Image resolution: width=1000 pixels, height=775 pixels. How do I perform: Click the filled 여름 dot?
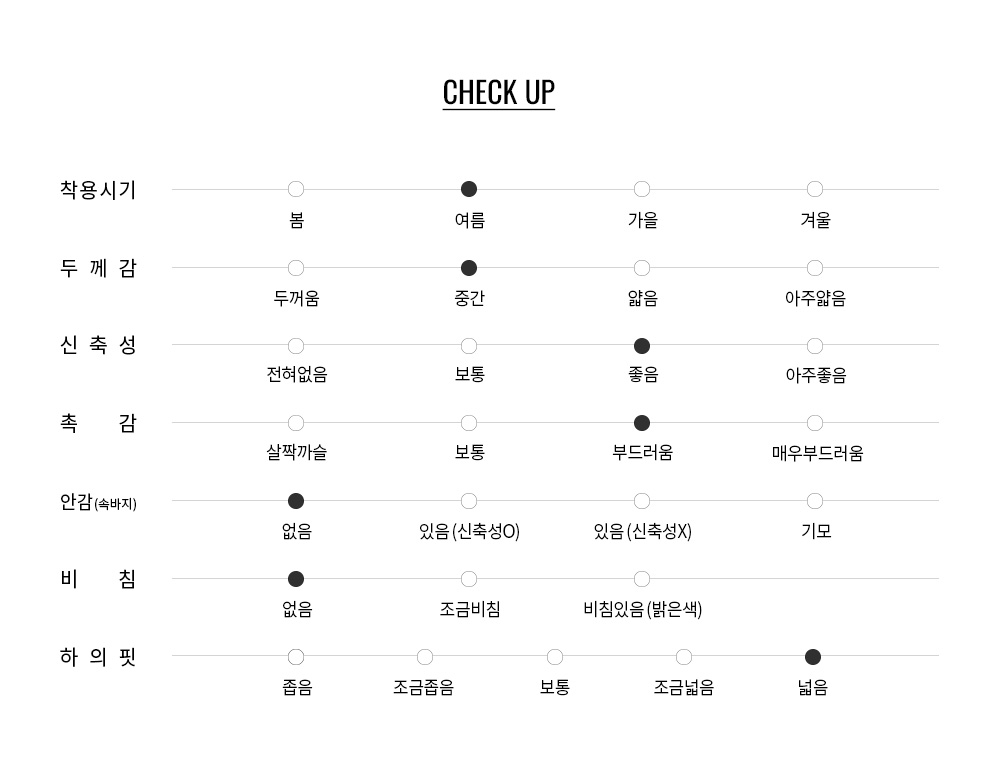click(x=469, y=189)
